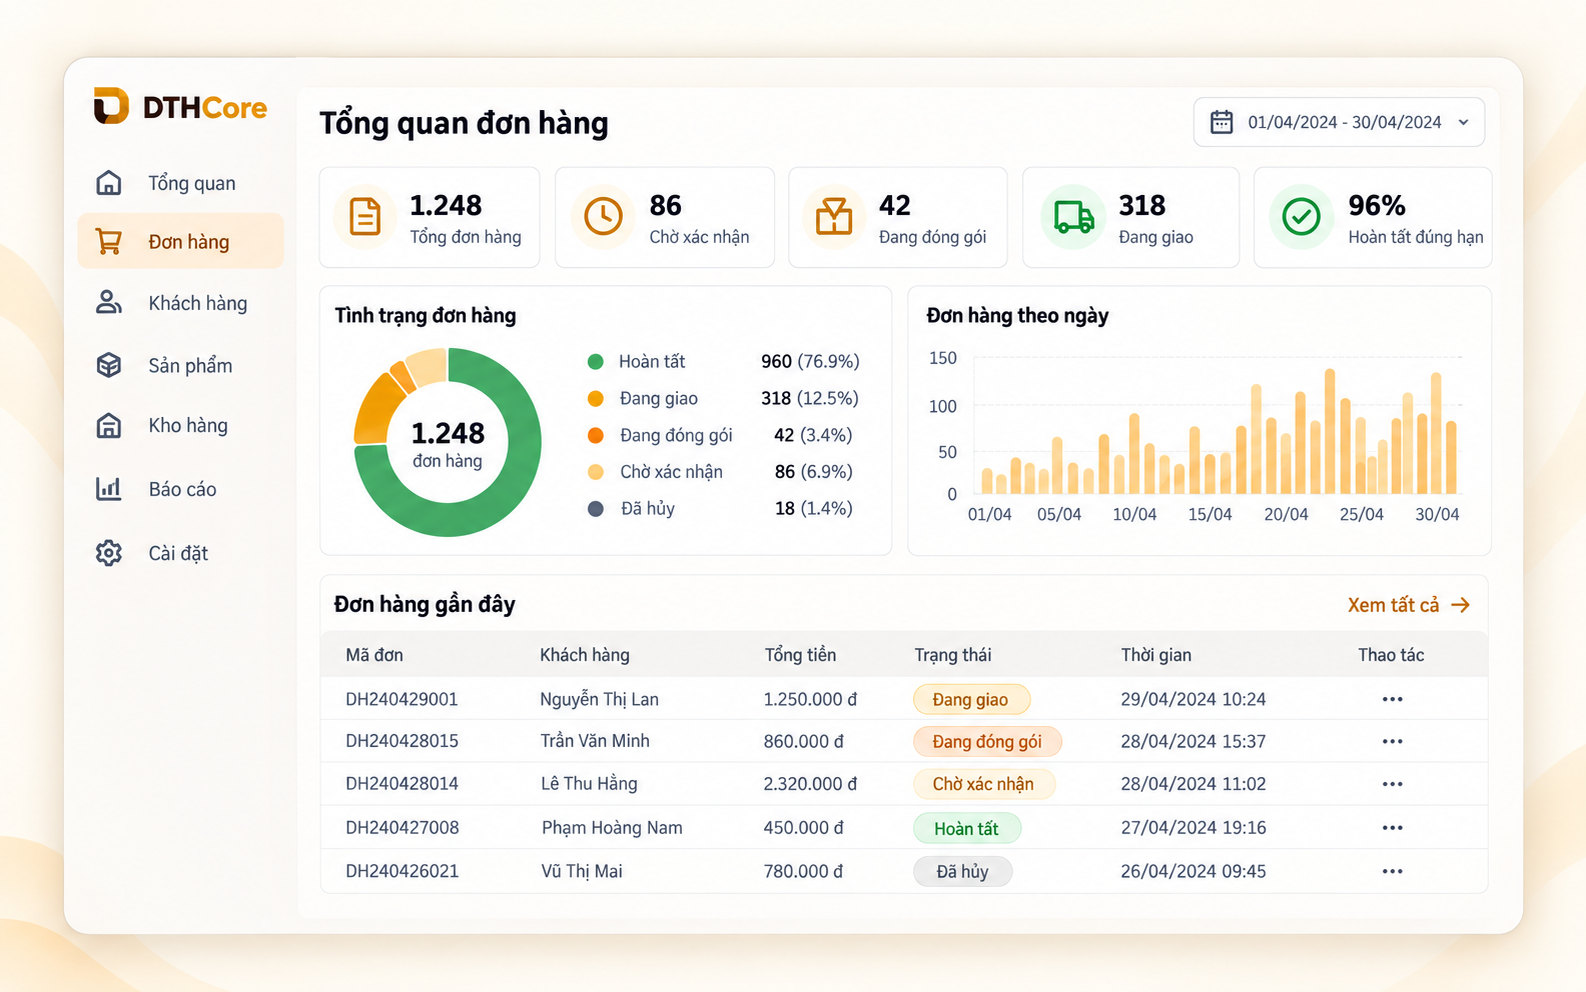Click the Cài đặt gear icon
Image resolution: width=1586 pixels, height=992 pixels.
(x=109, y=553)
